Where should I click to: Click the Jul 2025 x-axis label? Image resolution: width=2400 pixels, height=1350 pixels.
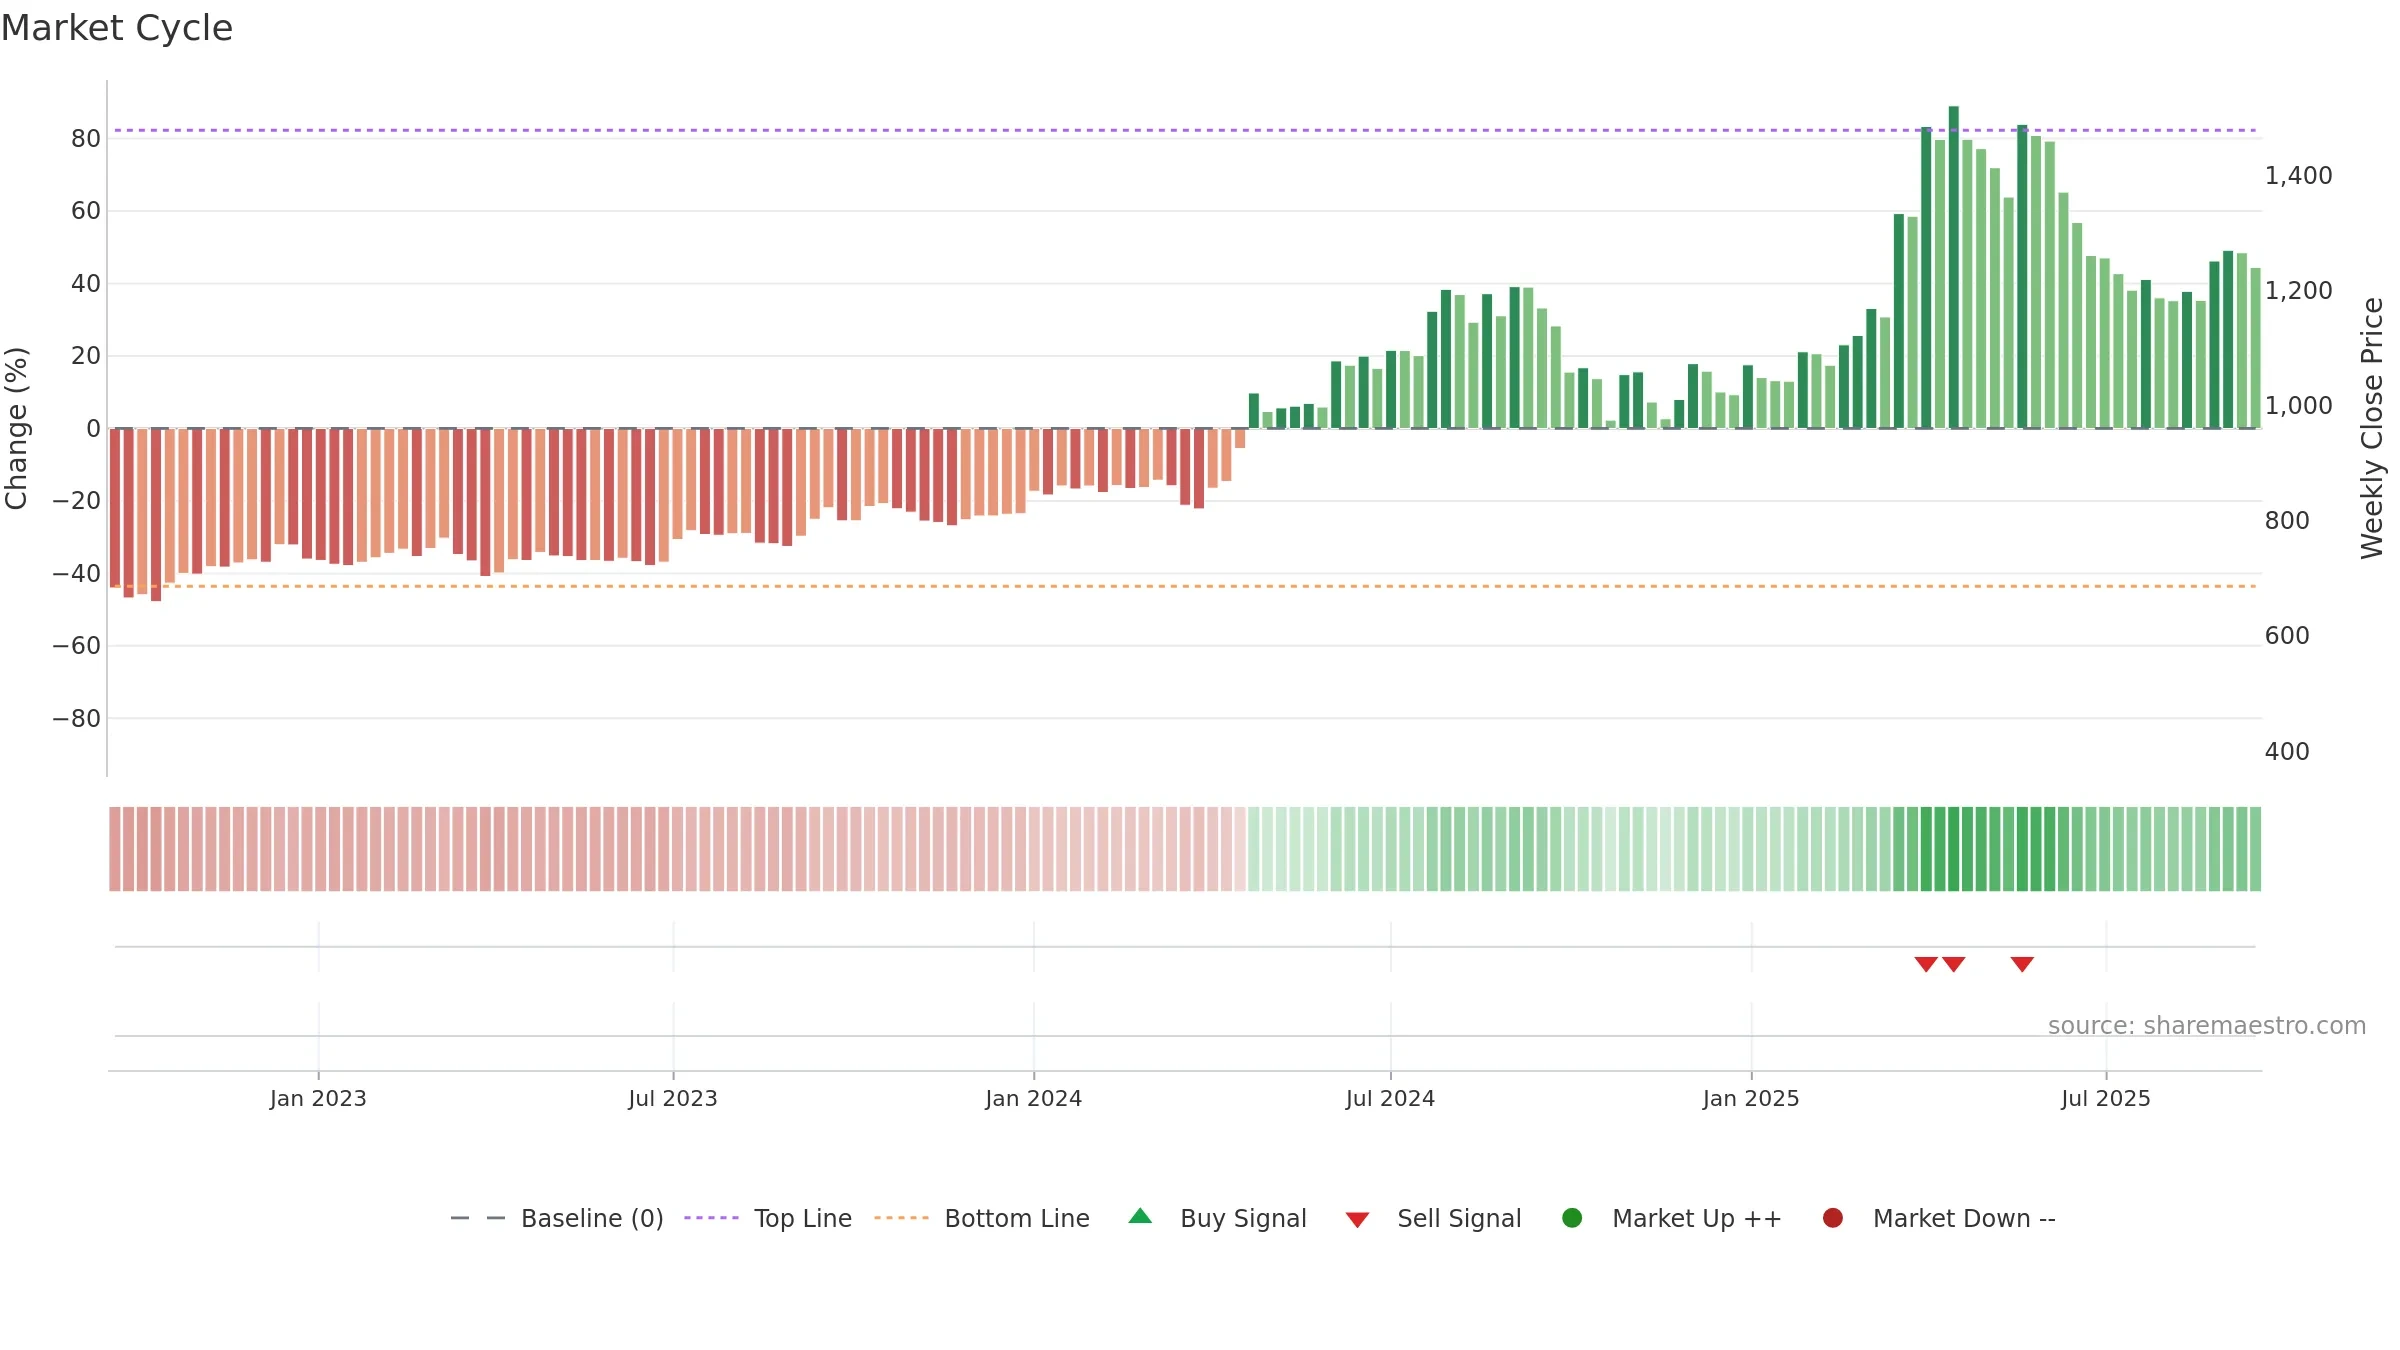(2106, 1098)
